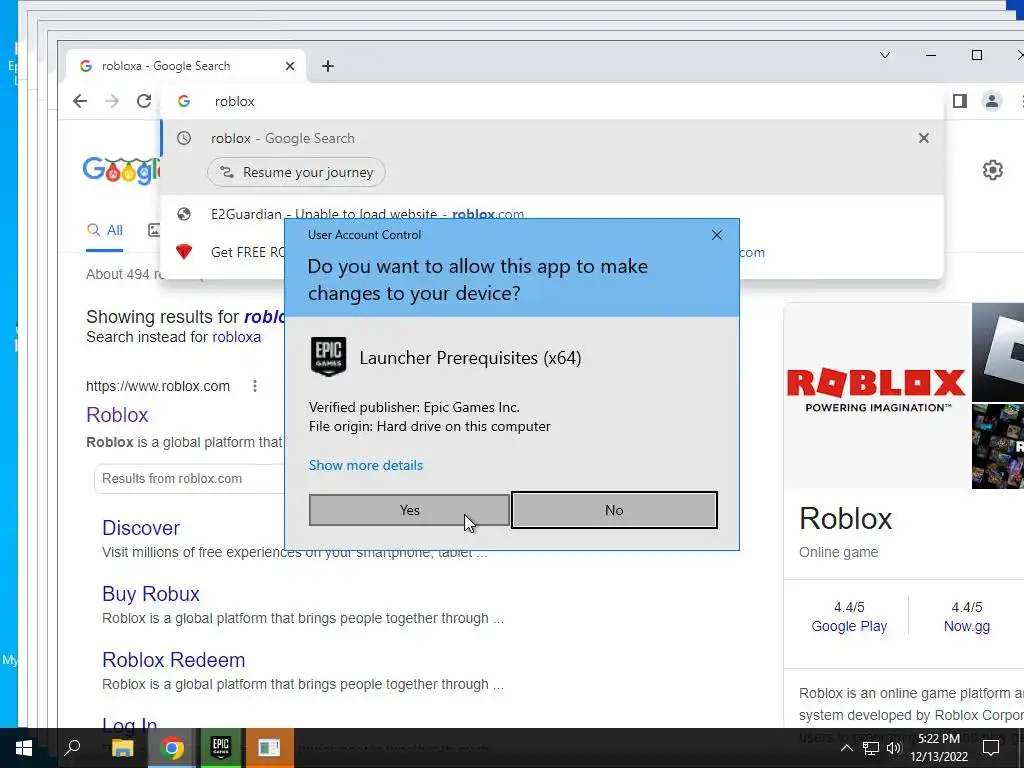
Task: Click the Google holiday logo
Action: click(x=121, y=171)
